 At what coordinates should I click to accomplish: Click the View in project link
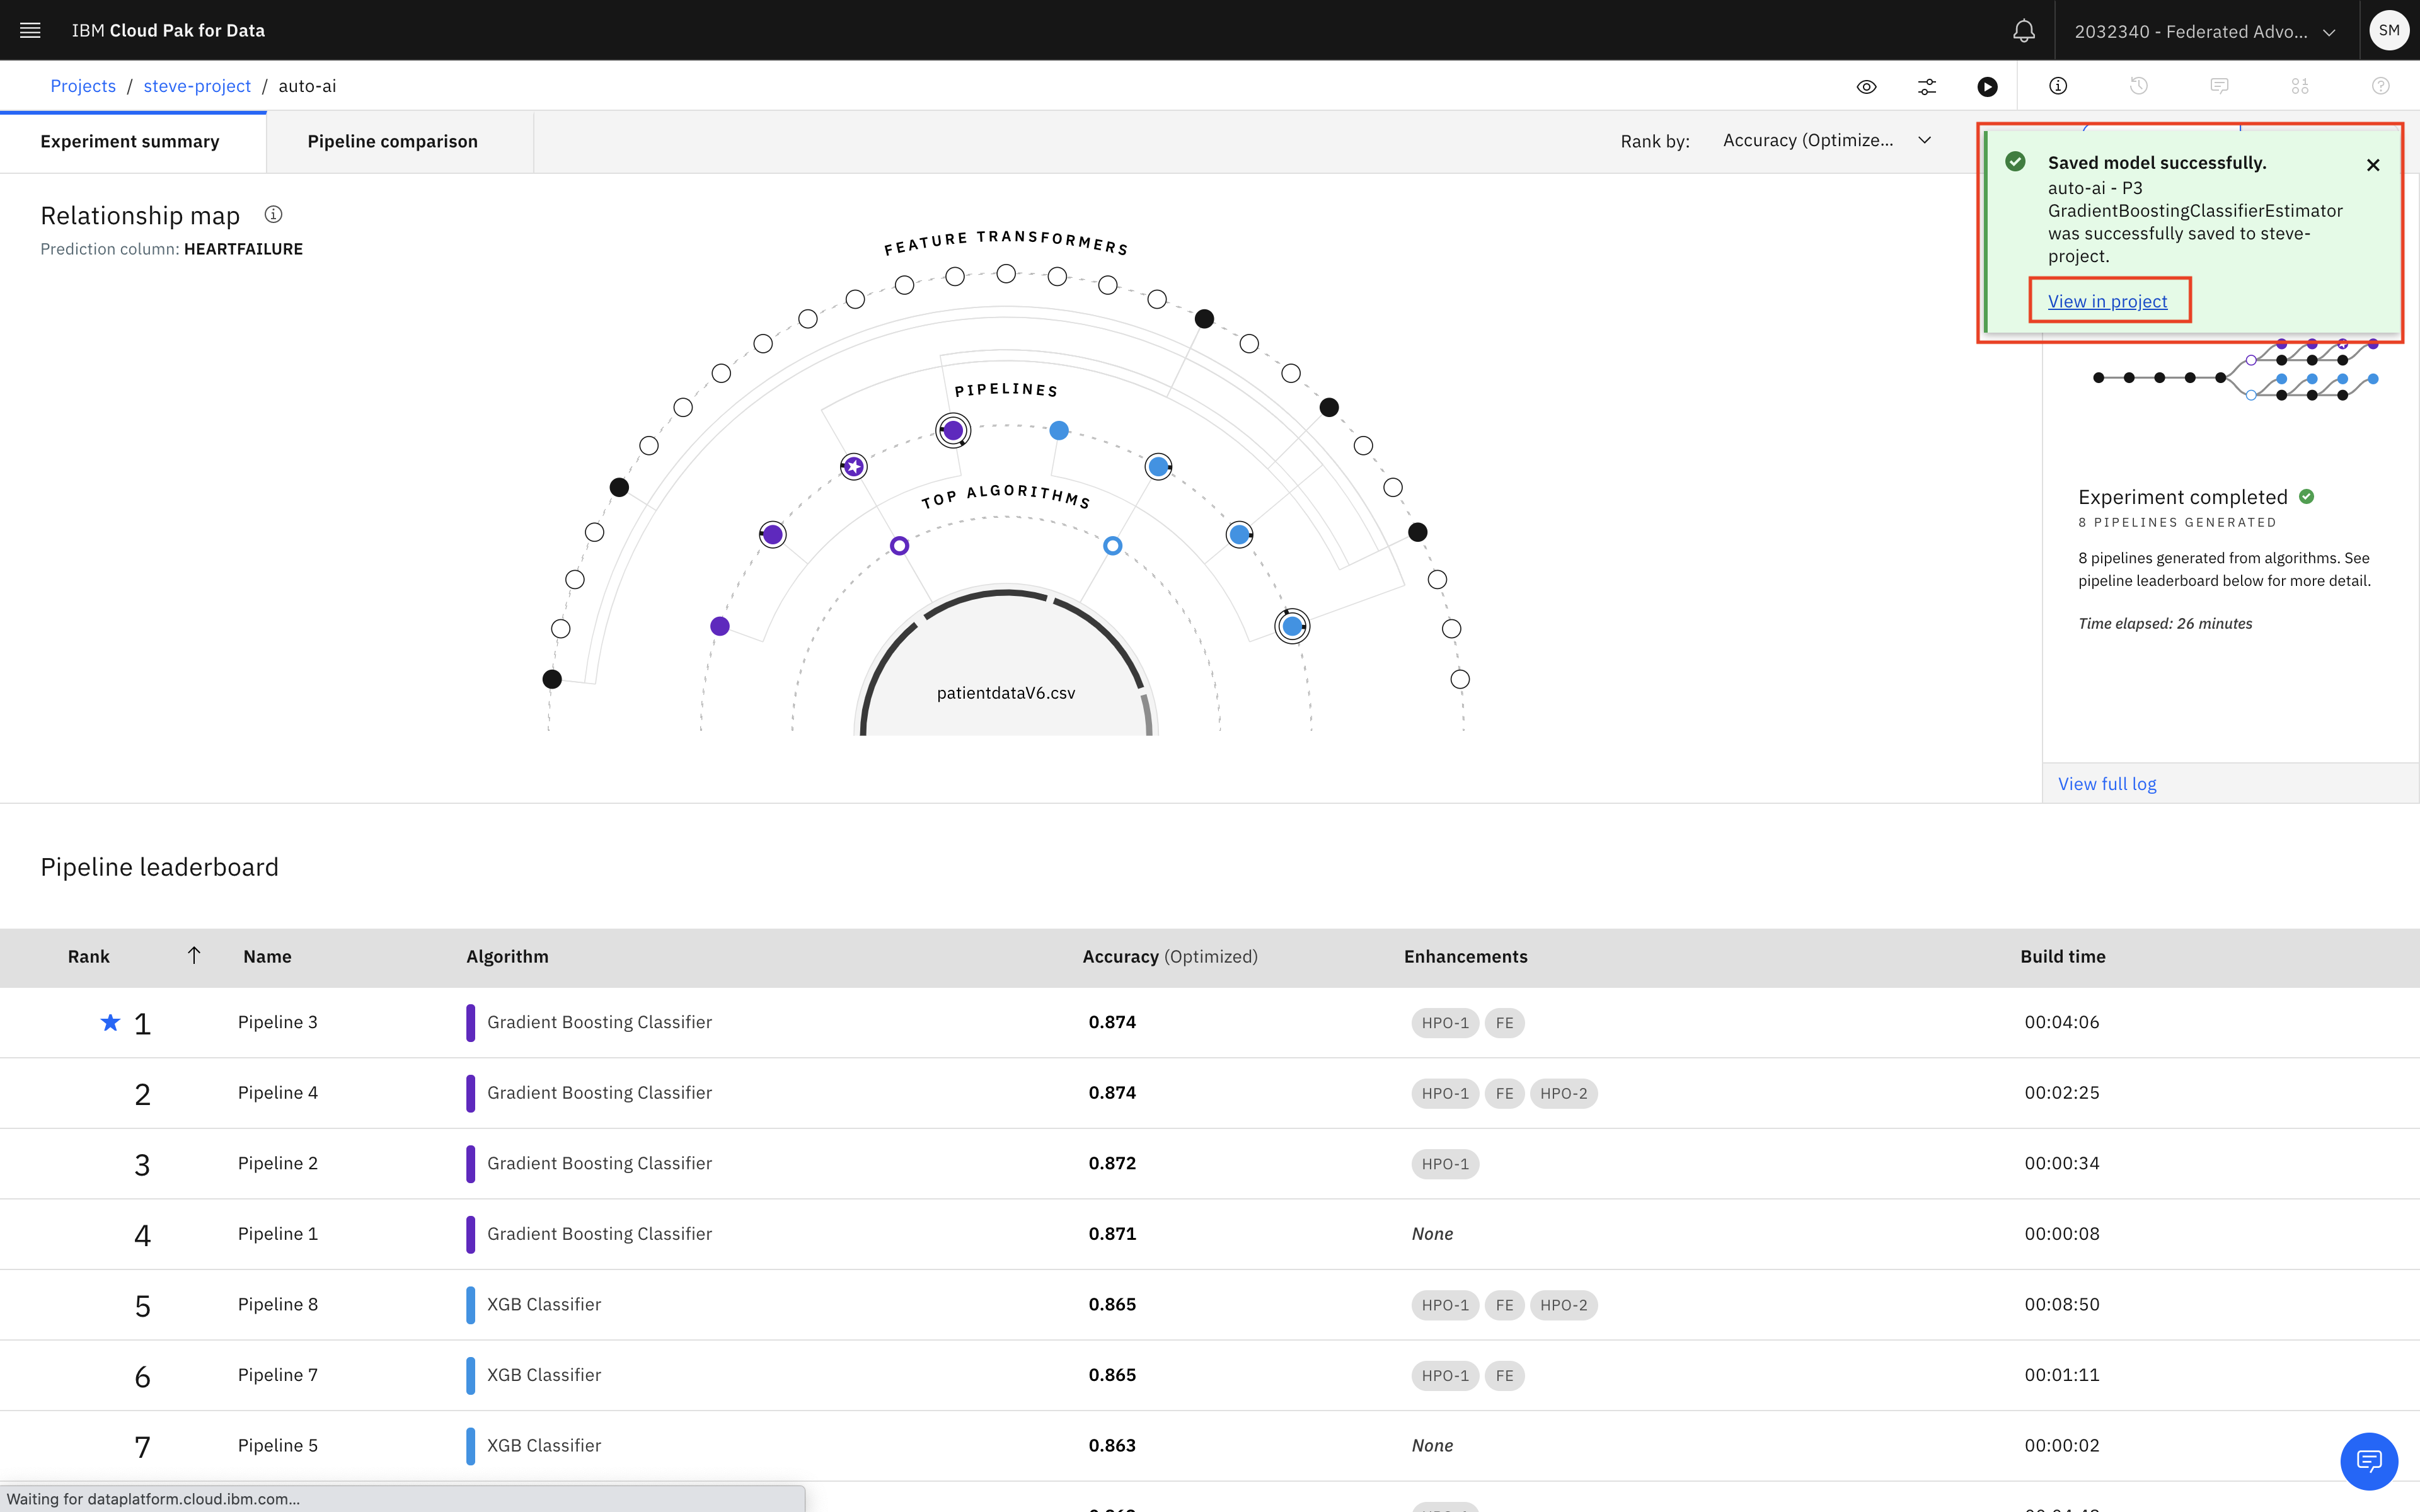coord(2107,301)
